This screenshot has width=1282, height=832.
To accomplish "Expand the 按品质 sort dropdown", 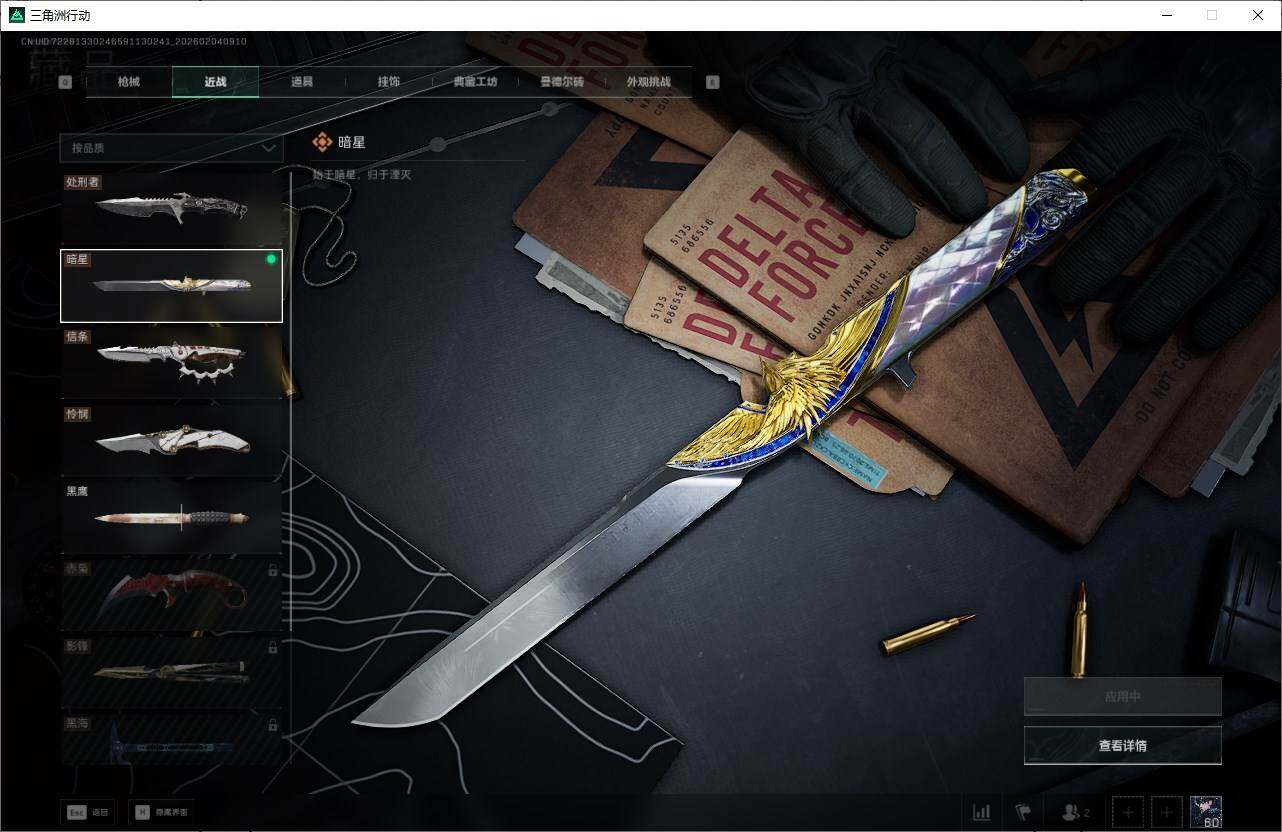I will tap(171, 148).
